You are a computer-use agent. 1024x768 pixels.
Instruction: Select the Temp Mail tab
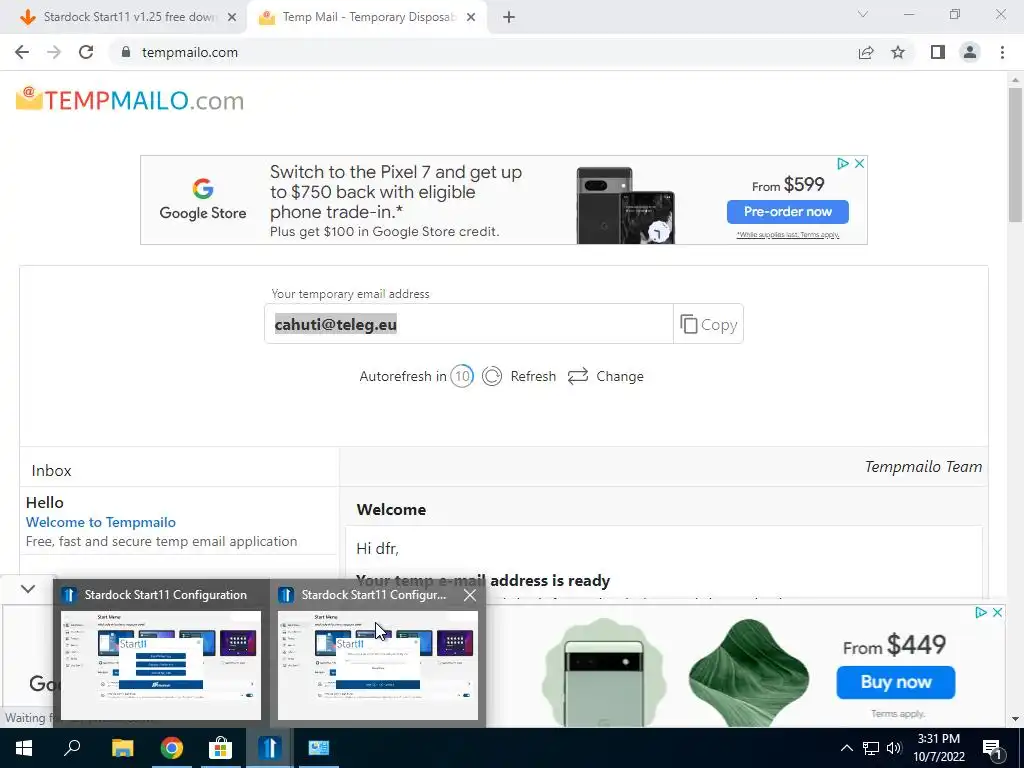click(x=368, y=17)
